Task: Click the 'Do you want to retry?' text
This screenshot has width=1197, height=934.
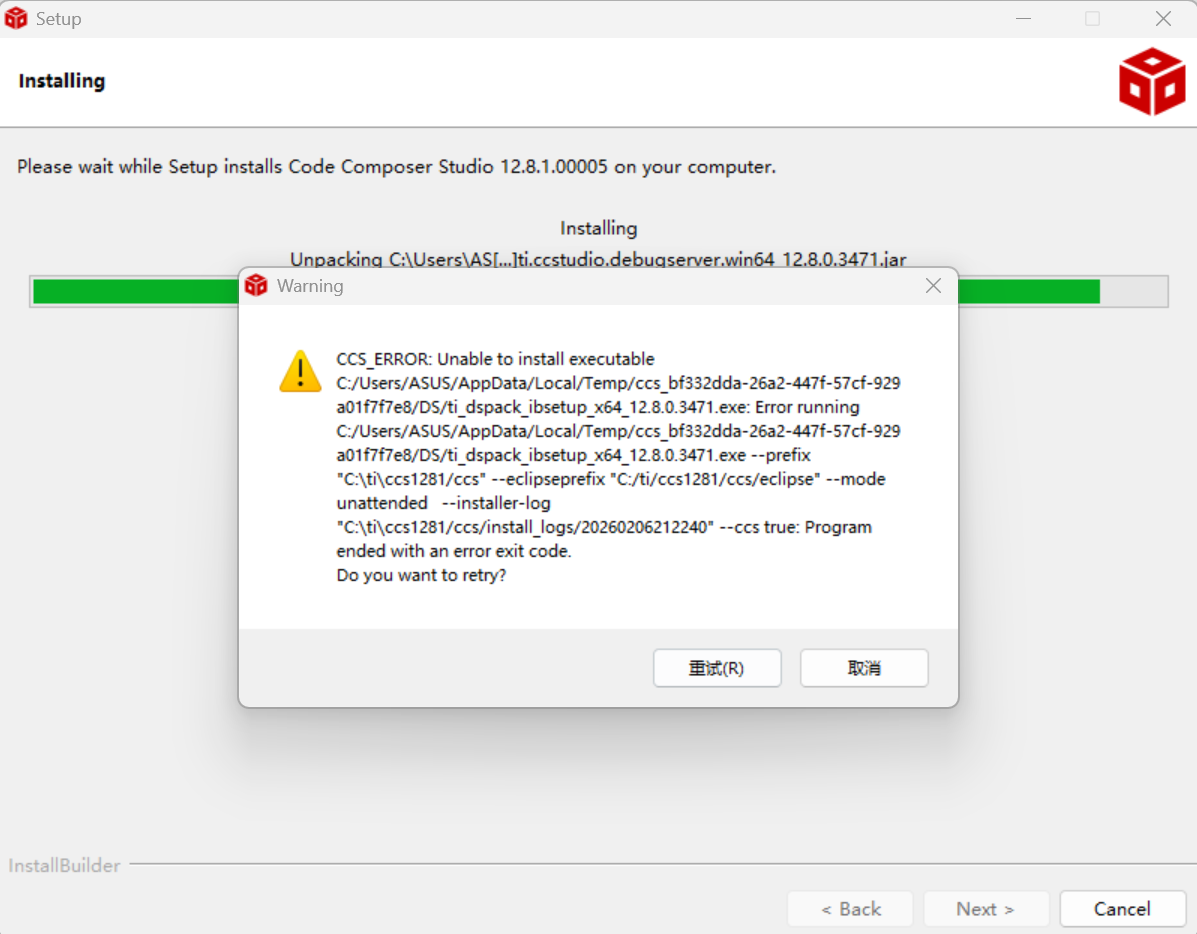Action: (421, 575)
